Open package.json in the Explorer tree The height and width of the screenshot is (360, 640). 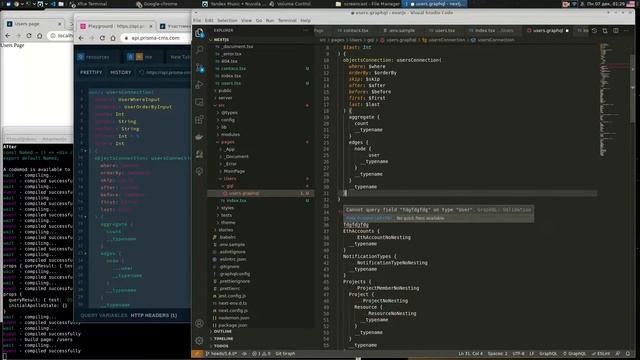coord(261,325)
